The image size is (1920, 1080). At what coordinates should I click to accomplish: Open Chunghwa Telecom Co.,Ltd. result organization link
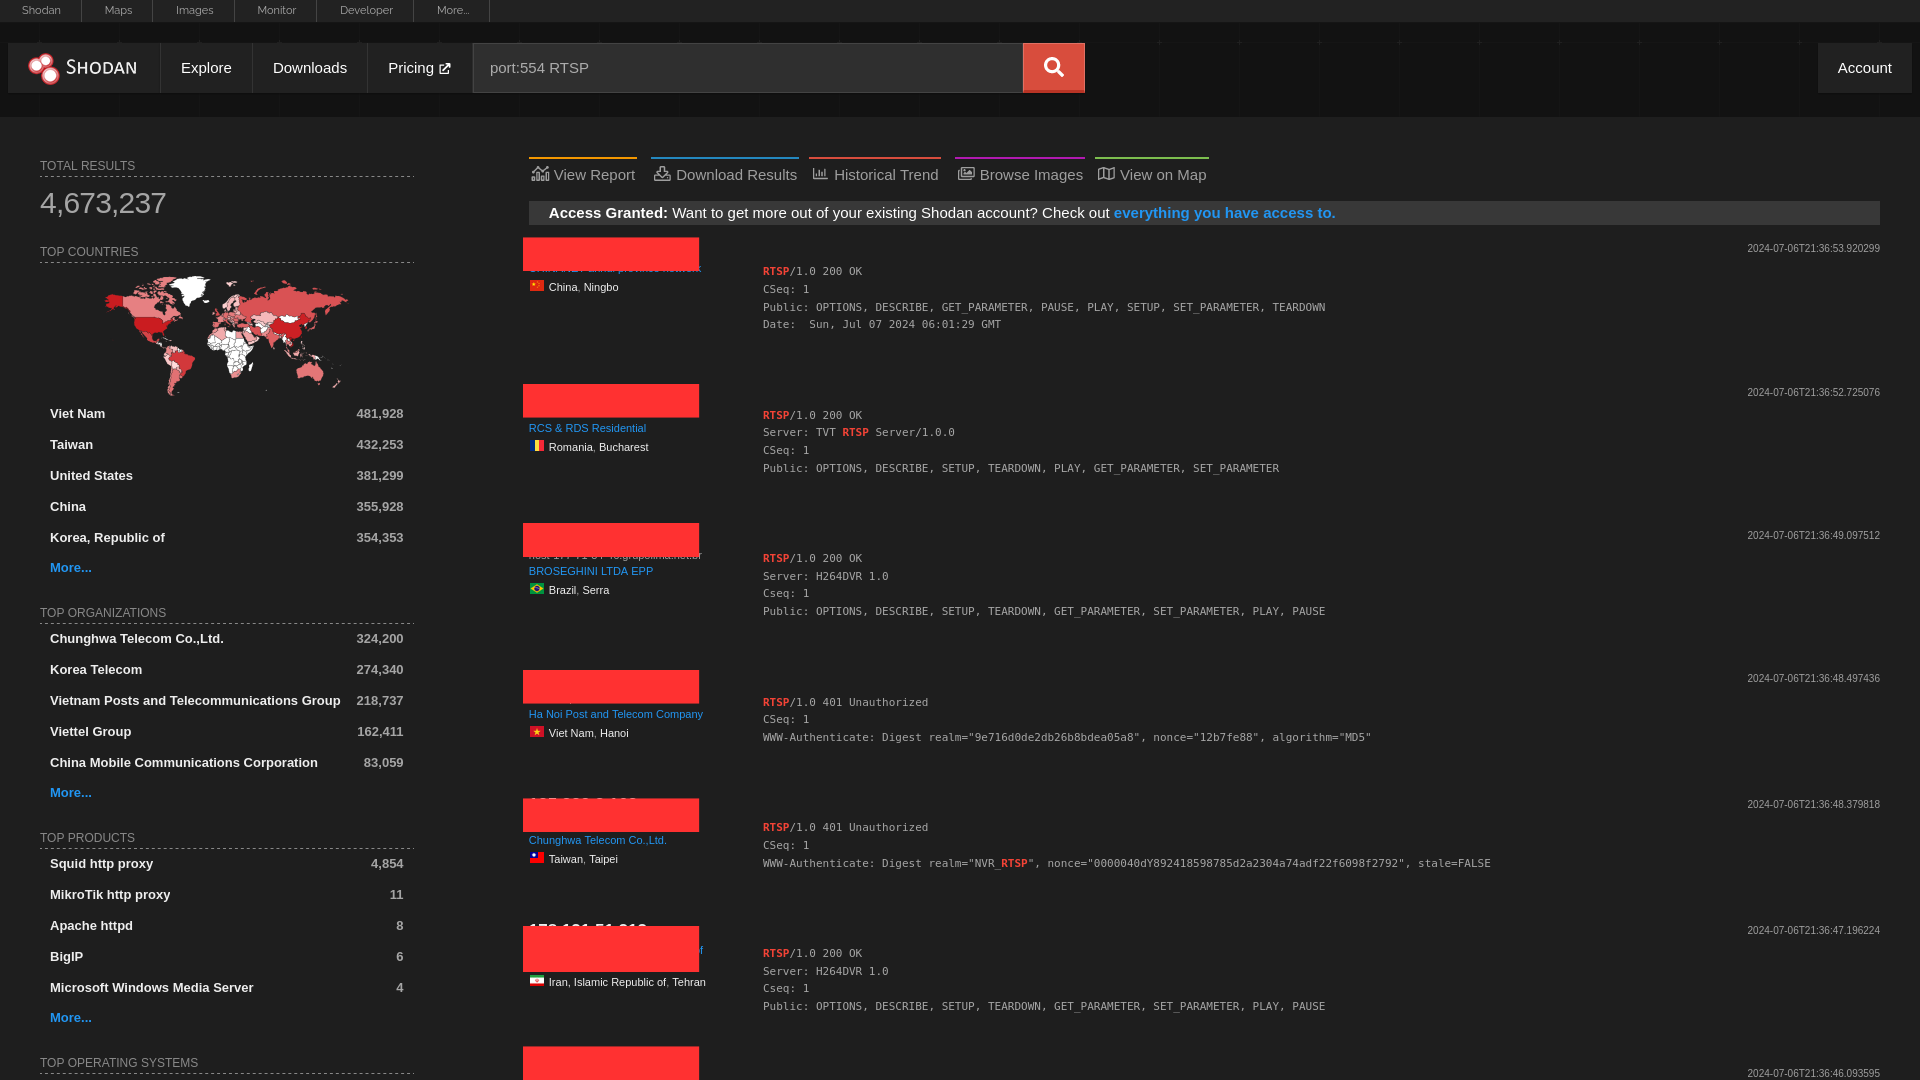[597, 840]
